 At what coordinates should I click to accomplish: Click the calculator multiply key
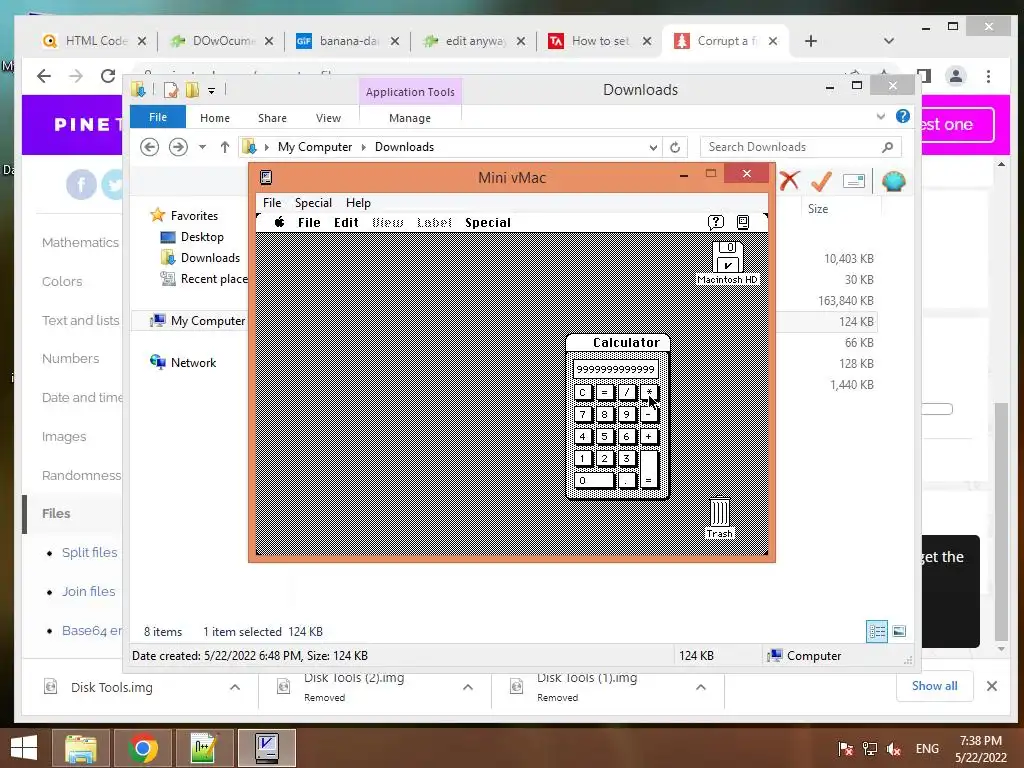[649, 392]
